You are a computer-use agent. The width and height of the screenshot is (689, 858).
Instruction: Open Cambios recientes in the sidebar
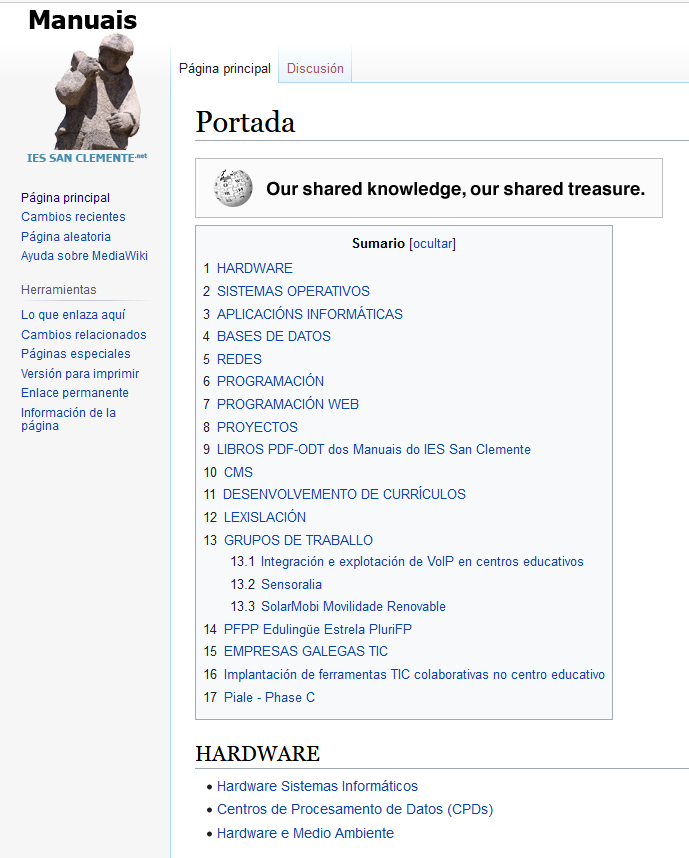(x=73, y=217)
